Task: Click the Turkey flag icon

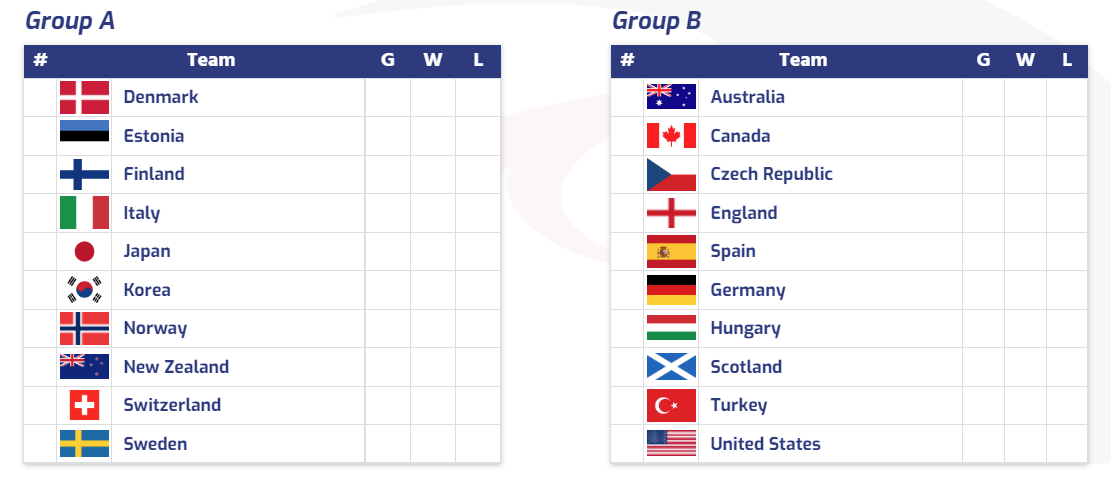Action: pyautogui.click(x=671, y=405)
